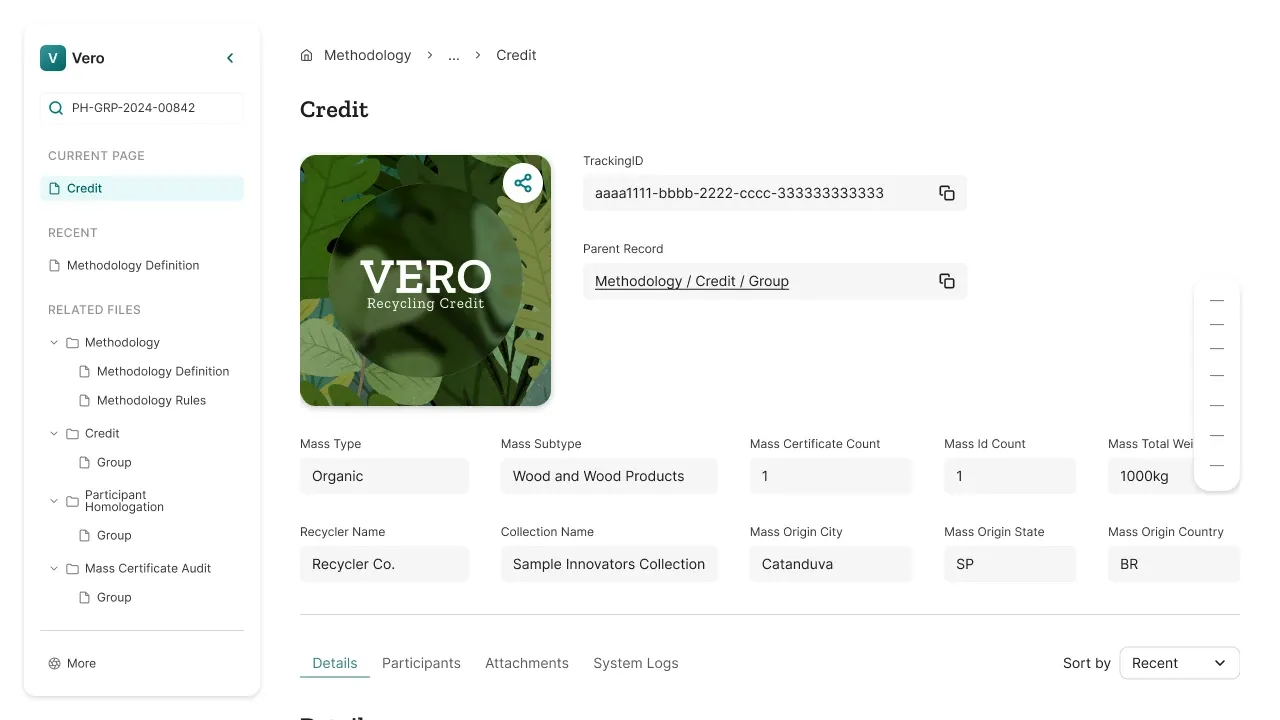Click the BR country value
Screen dimensions: 1280x720
[x=1174, y=564]
